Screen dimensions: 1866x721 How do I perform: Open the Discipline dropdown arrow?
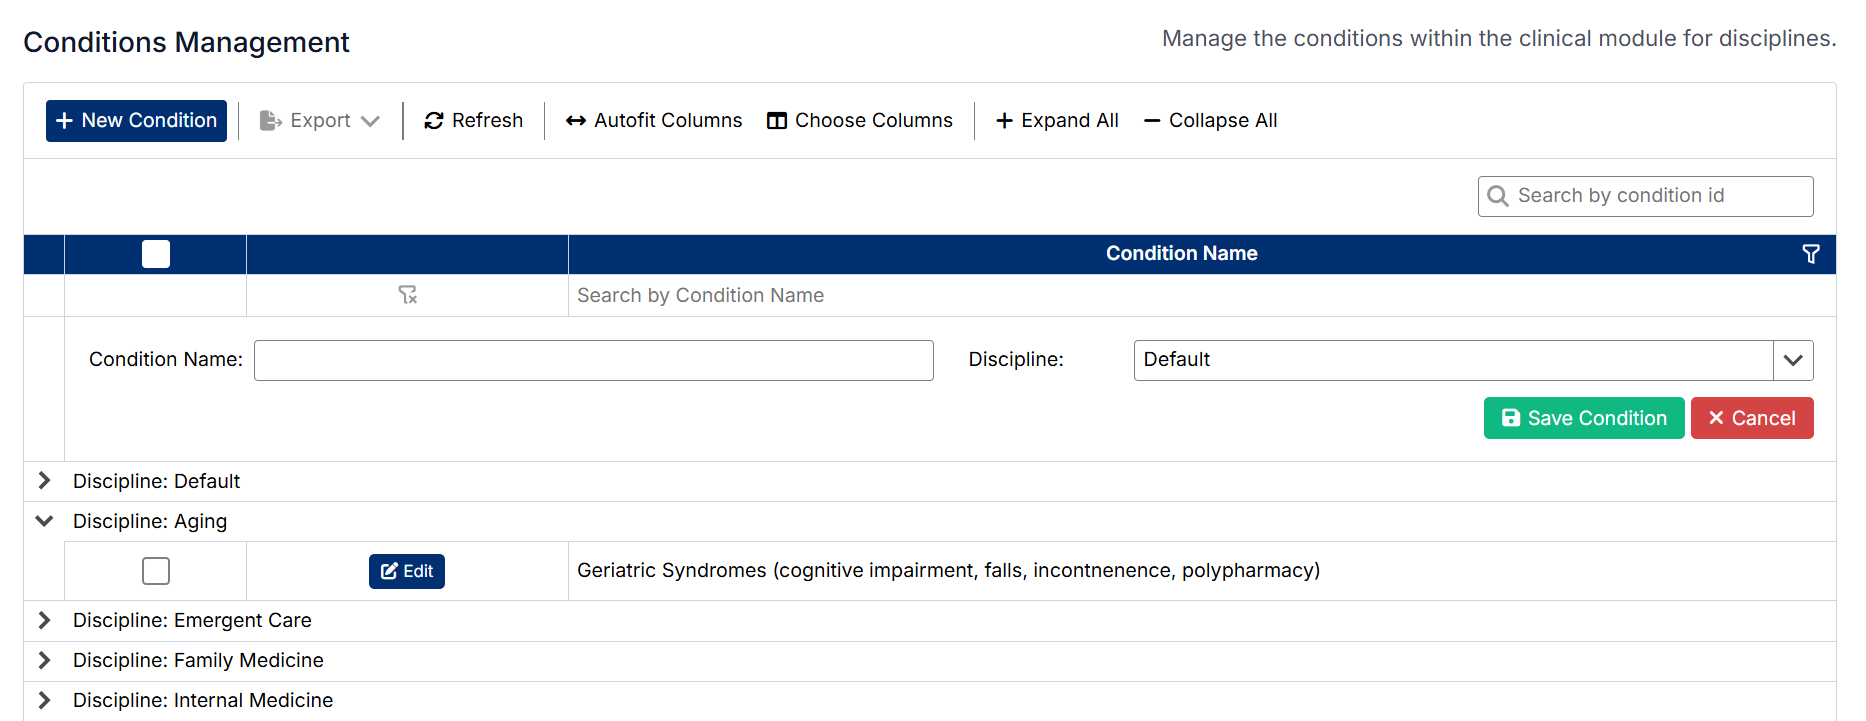point(1792,360)
